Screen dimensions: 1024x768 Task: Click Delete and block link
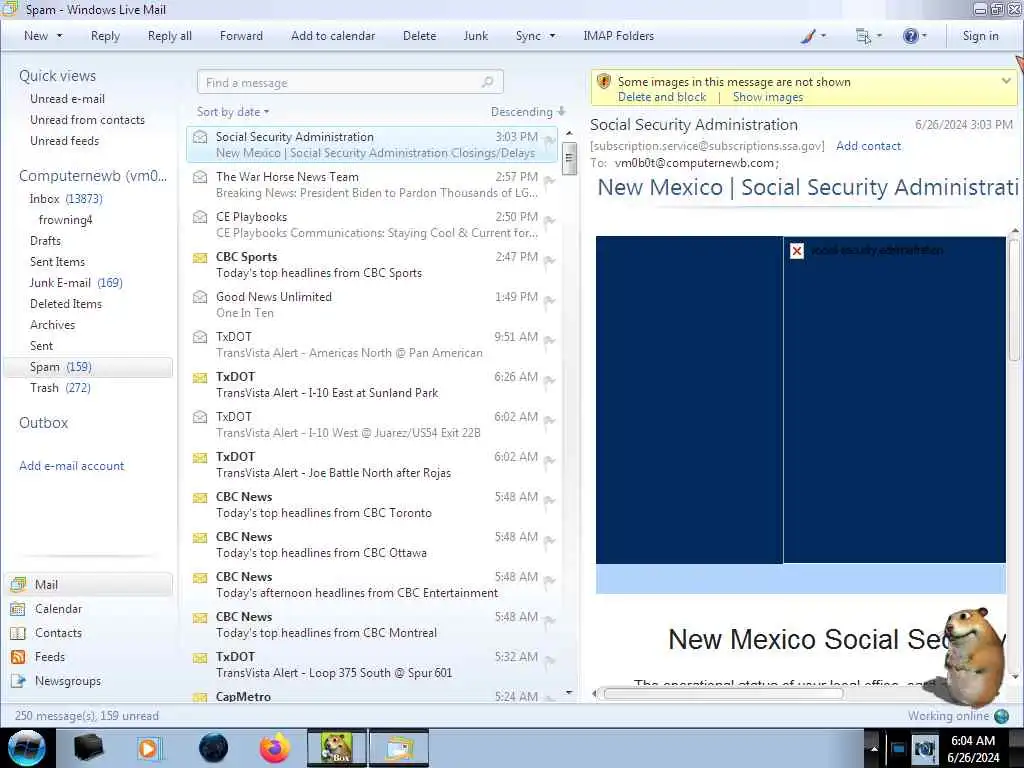pos(662,97)
